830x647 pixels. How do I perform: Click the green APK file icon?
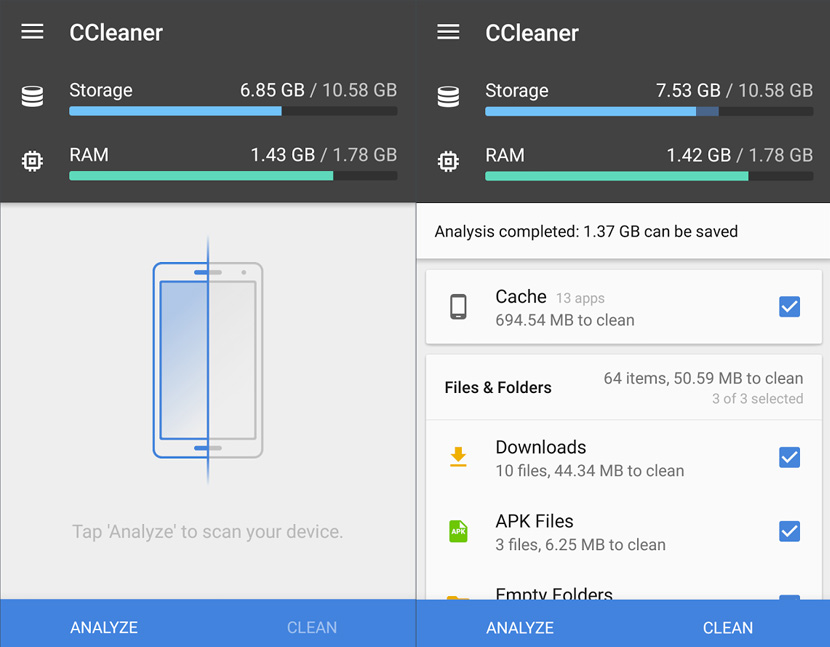460,531
